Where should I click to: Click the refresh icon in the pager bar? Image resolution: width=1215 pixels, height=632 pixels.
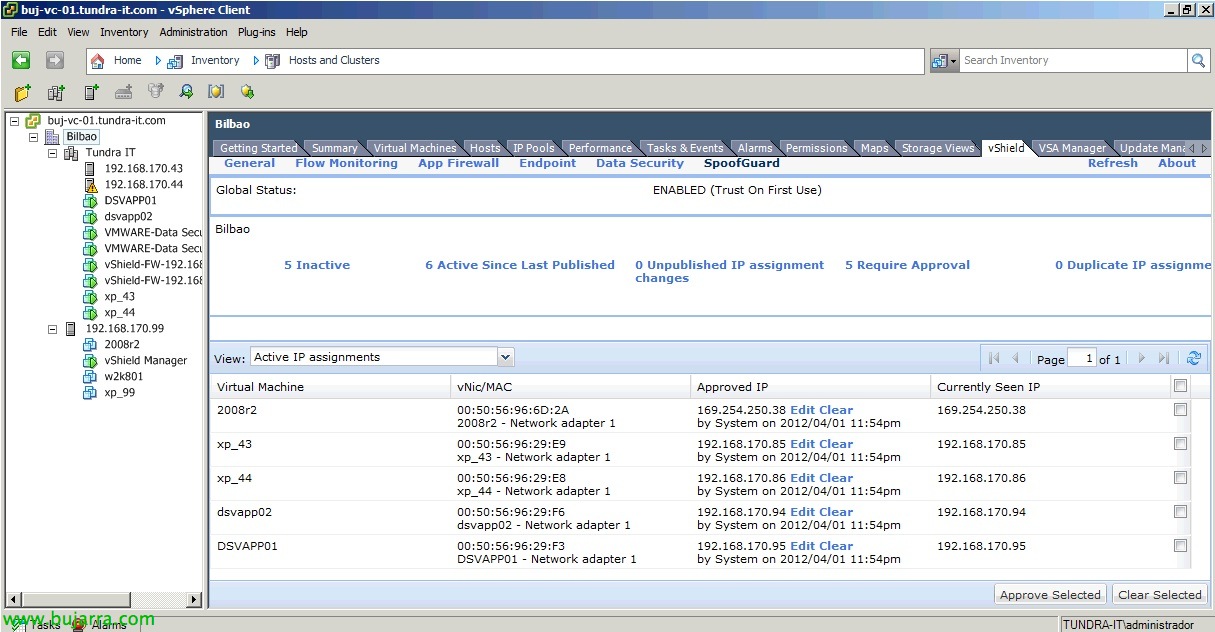point(1193,358)
